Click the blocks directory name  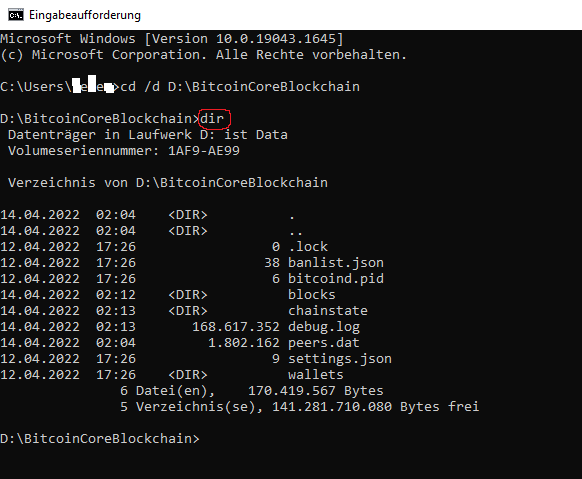[312, 295]
